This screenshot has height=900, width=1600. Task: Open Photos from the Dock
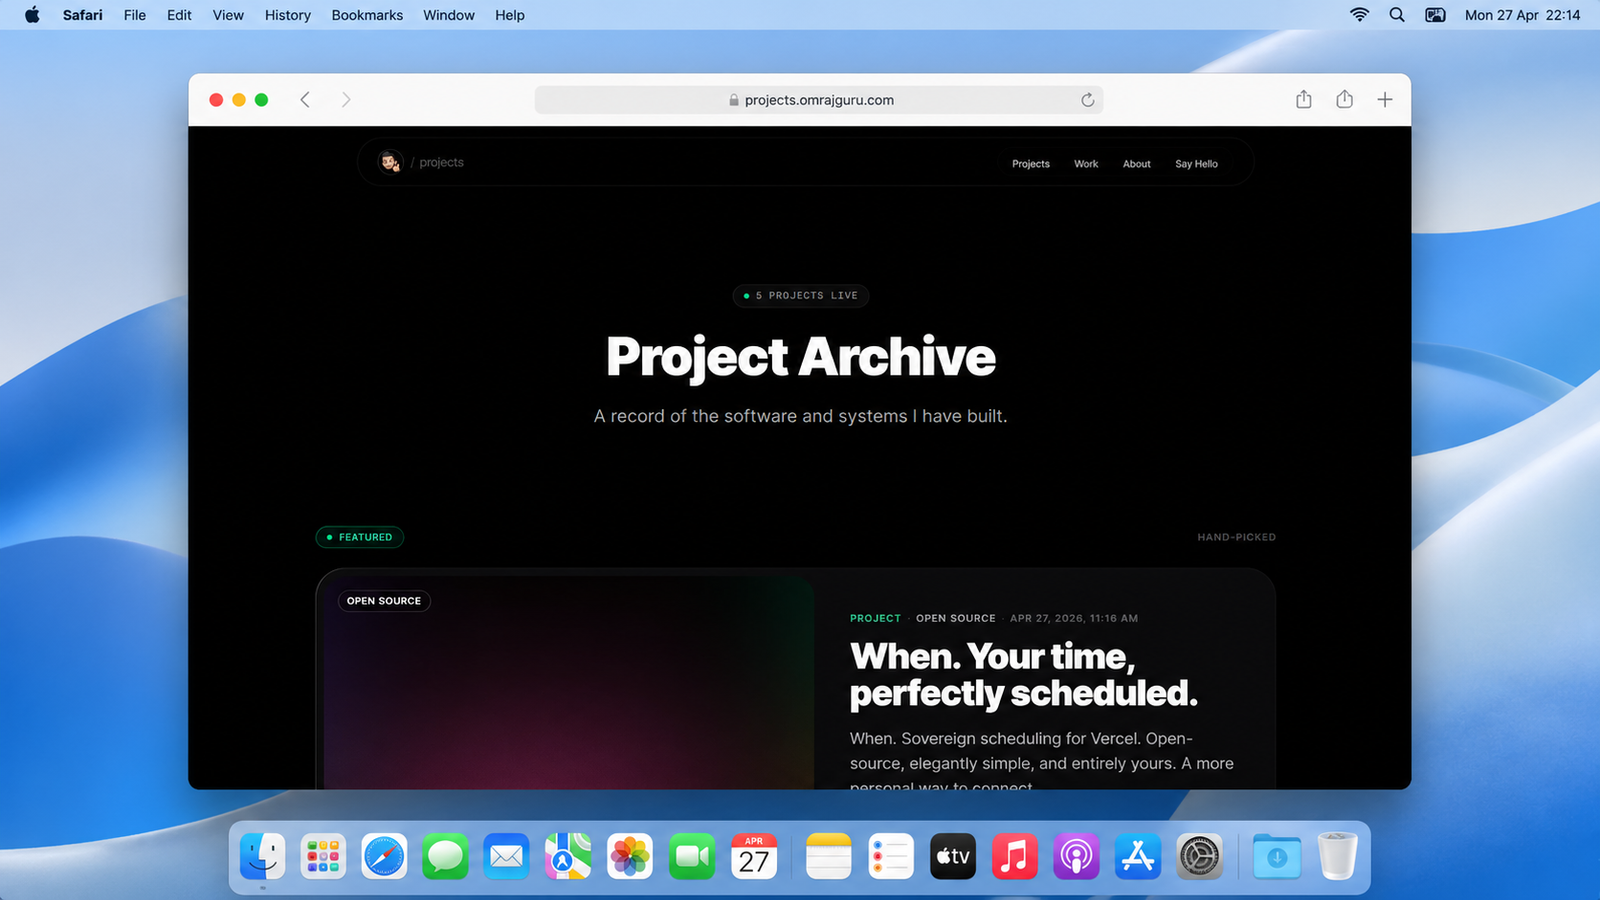[x=630, y=856]
